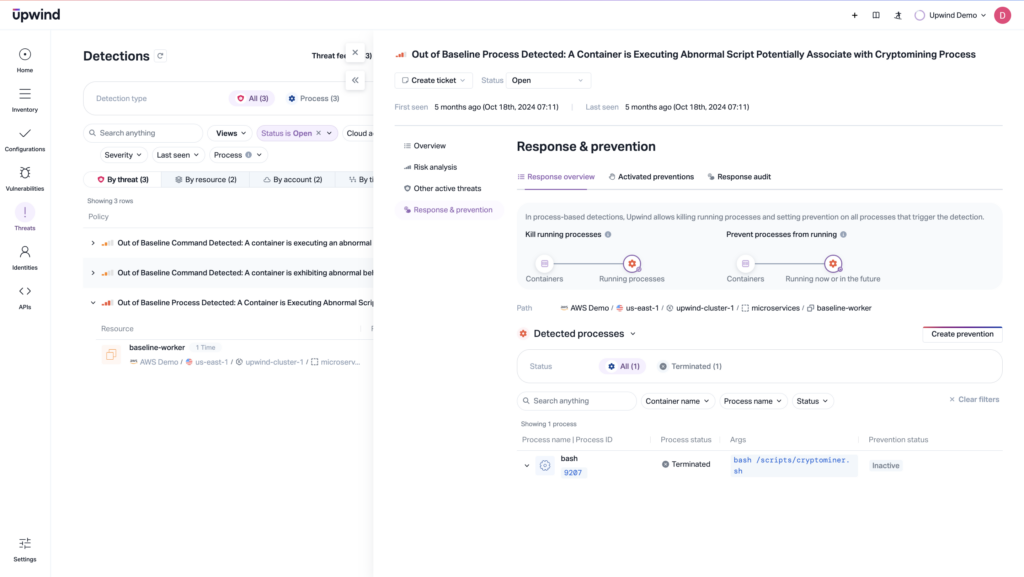Screen dimensions: 1024x577
Task: Close the detection detail panel
Action: tap(355, 53)
